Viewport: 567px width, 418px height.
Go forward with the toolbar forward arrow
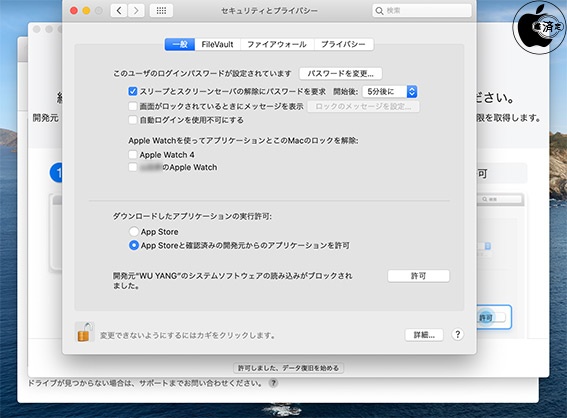click(136, 10)
